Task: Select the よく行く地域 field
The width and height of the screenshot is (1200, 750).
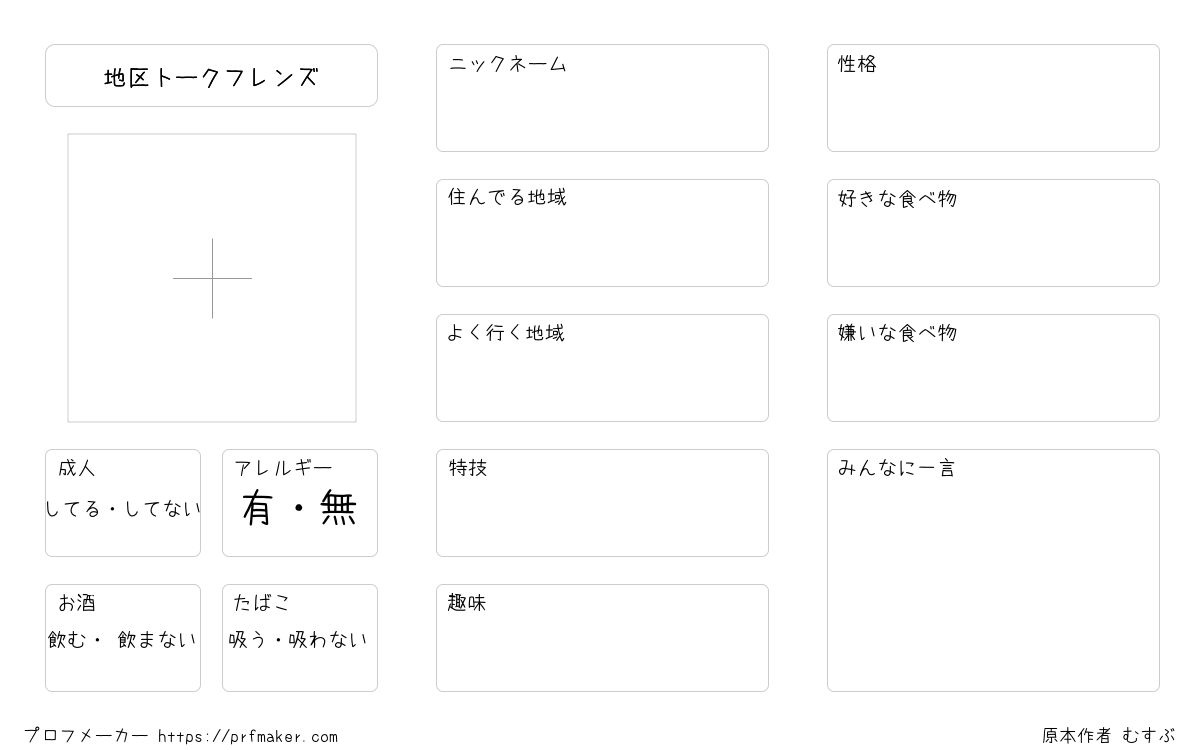Action: [x=602, y=368]
